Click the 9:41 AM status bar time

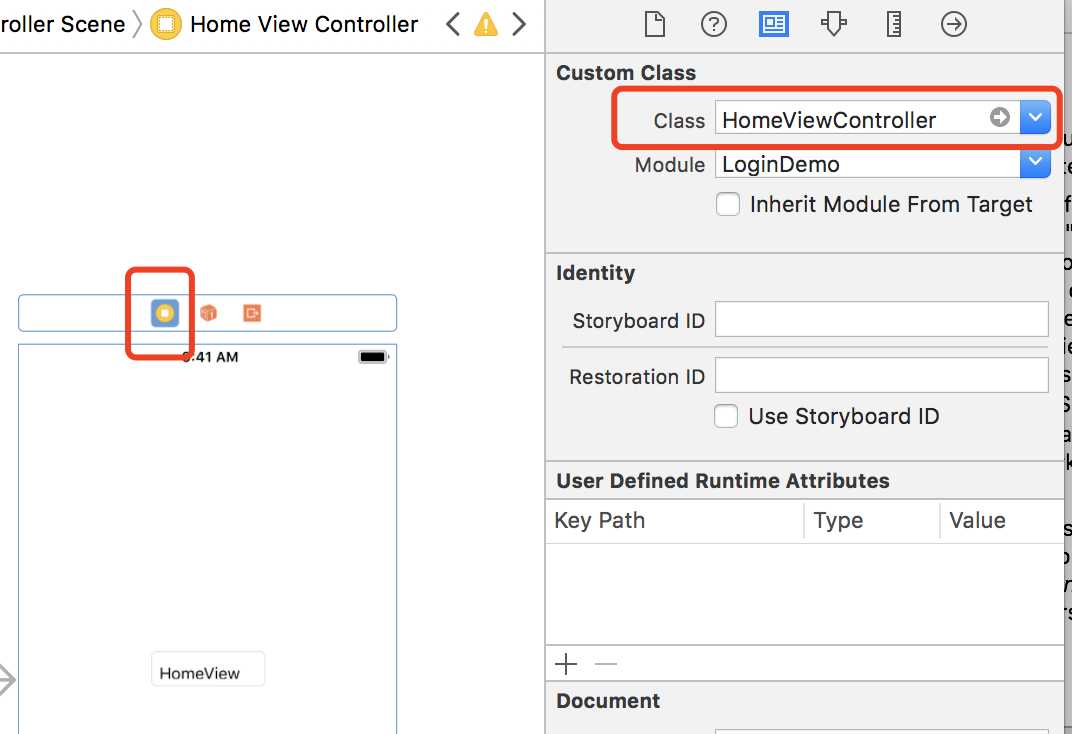click(x=210, y=357)
